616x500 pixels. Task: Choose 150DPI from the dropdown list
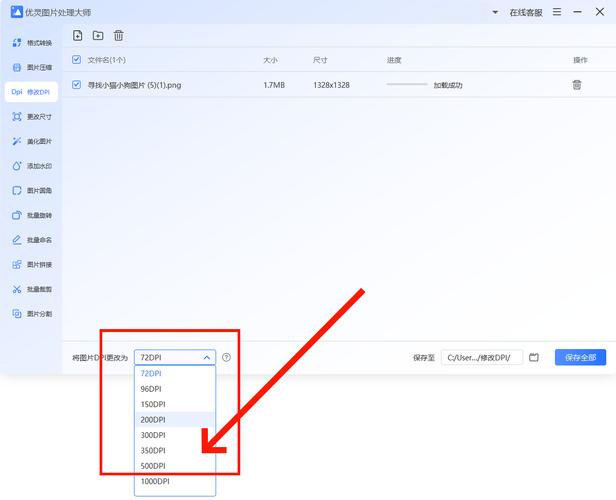[175, 404]
